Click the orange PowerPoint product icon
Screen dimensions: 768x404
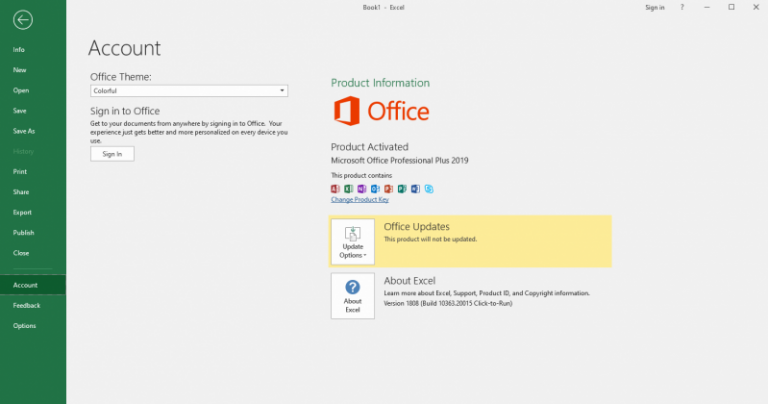388,188
